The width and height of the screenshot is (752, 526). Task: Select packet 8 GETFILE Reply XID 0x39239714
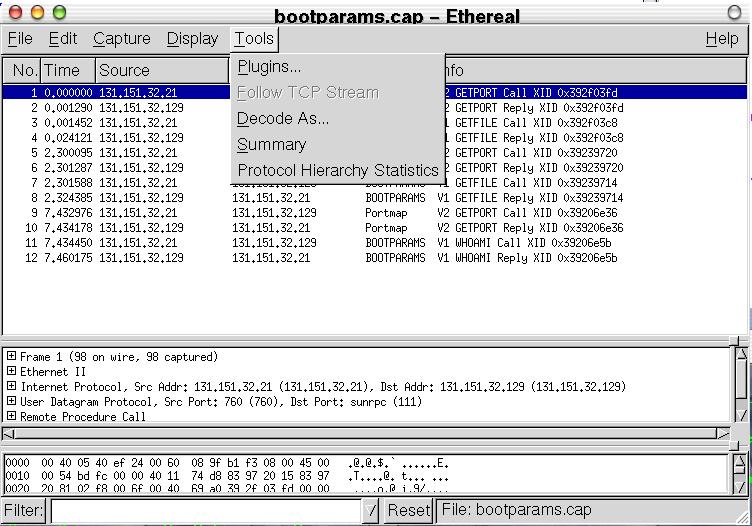[x=374, y=198]
